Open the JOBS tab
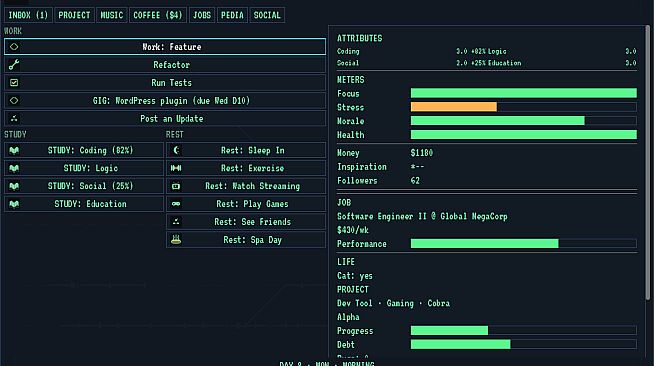Screen dimensions: 654x366 (x=202, y=15)
